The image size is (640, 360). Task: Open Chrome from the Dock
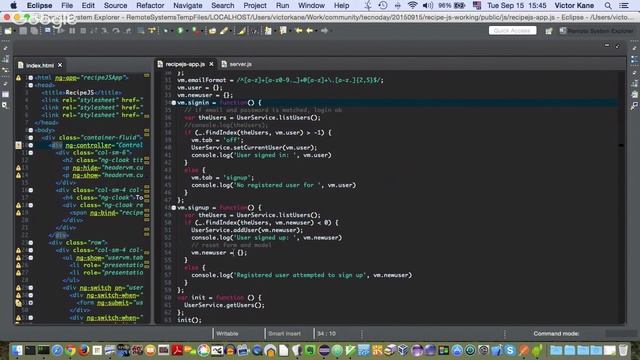71,350
